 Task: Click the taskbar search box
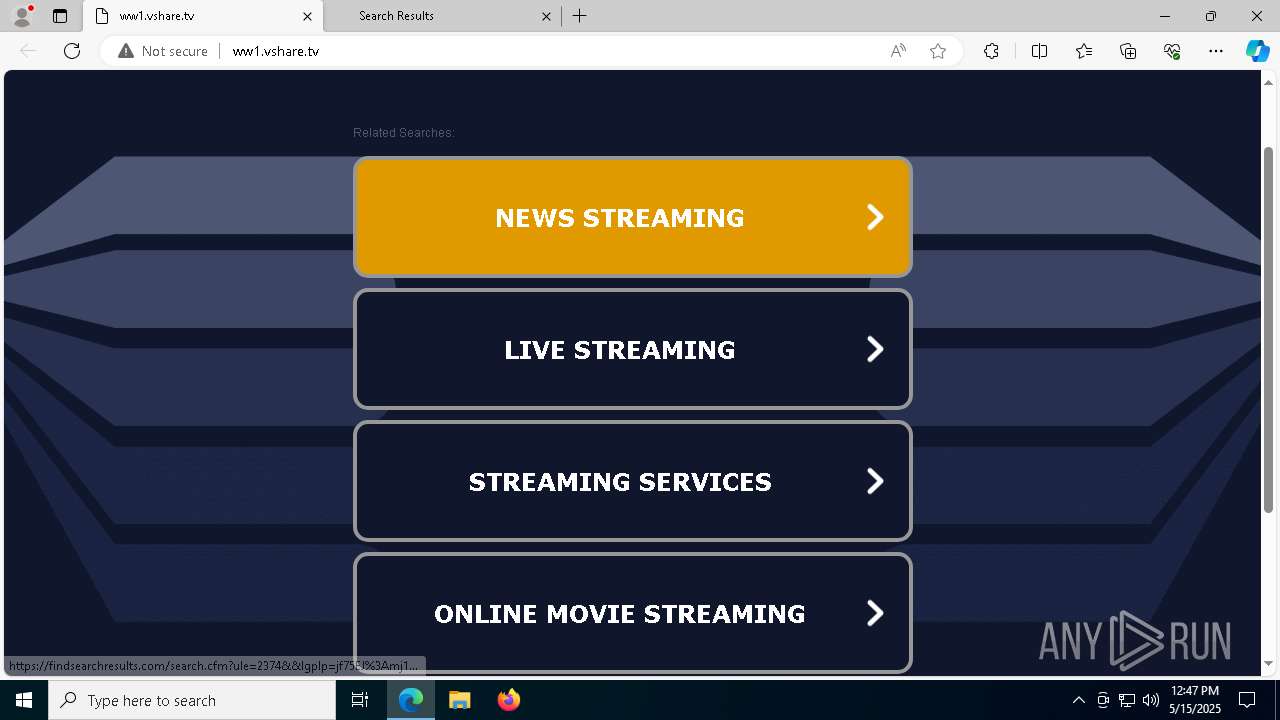192,700
